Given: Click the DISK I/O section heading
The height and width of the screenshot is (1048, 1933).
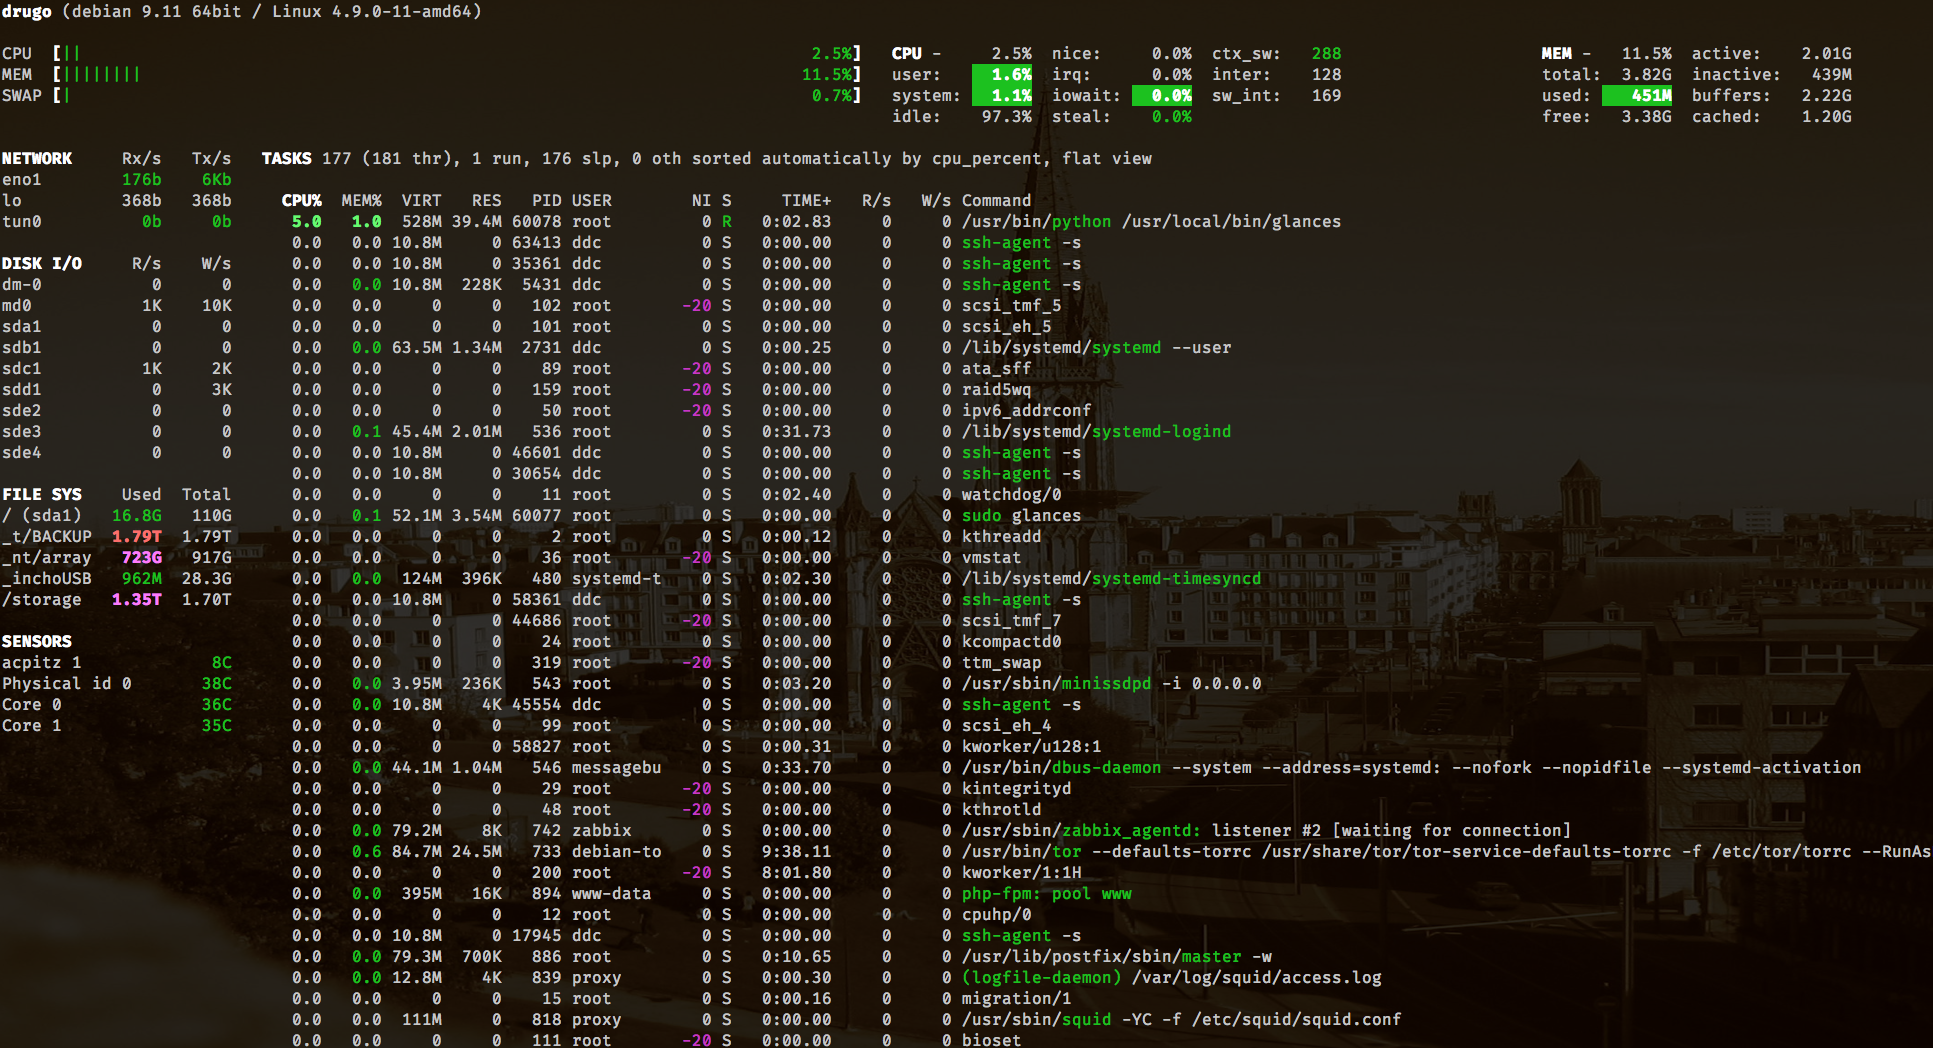Looking at the screenshot, I should [x=42, y=263].
